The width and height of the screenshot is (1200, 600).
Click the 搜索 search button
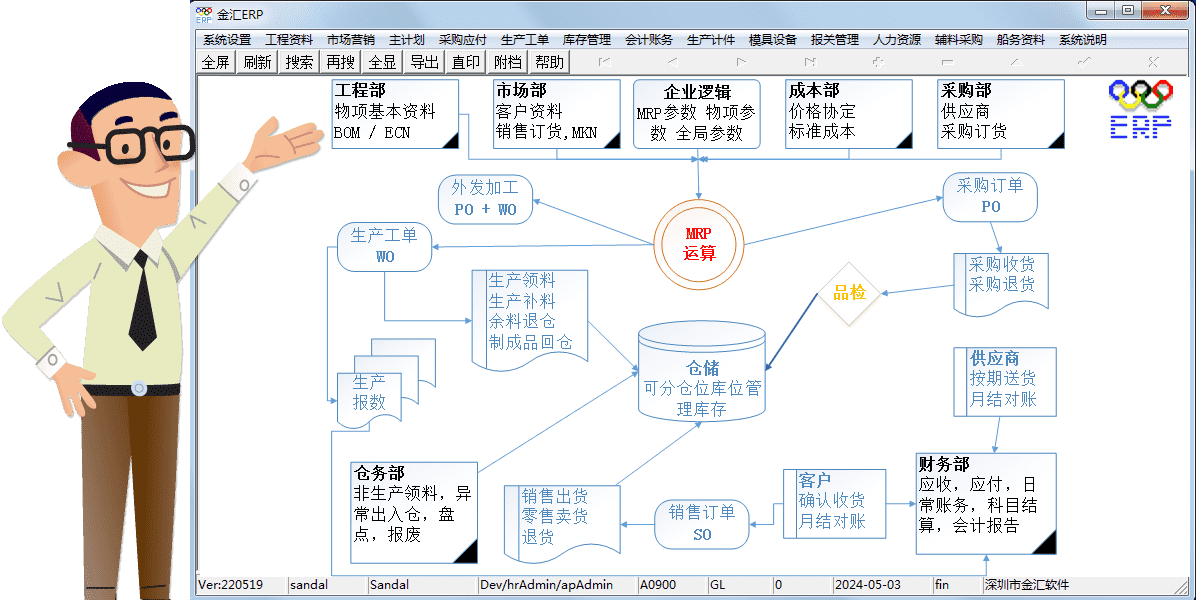tap(299, 62)
